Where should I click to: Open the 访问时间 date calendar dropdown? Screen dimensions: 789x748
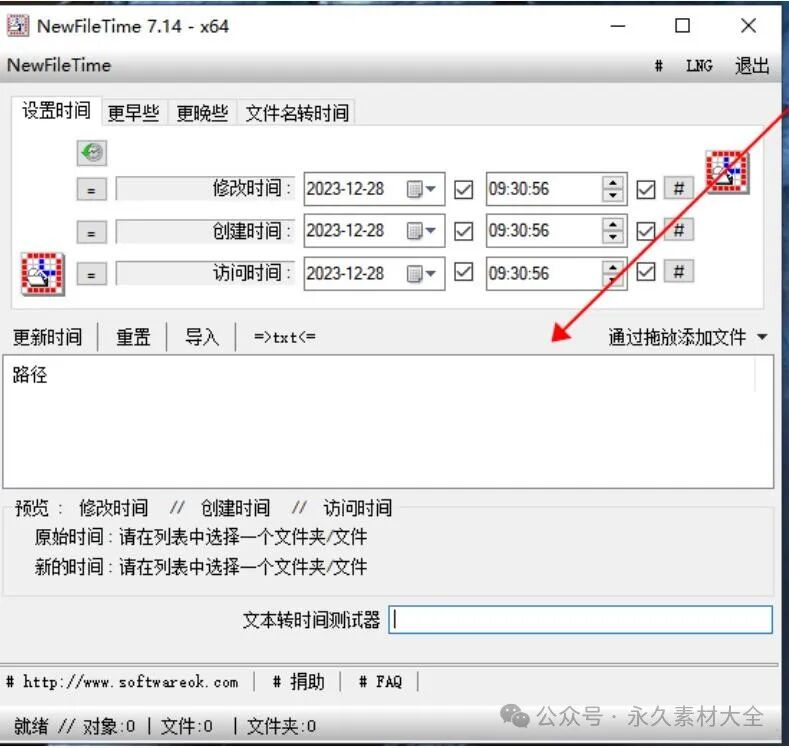point(421,274)
